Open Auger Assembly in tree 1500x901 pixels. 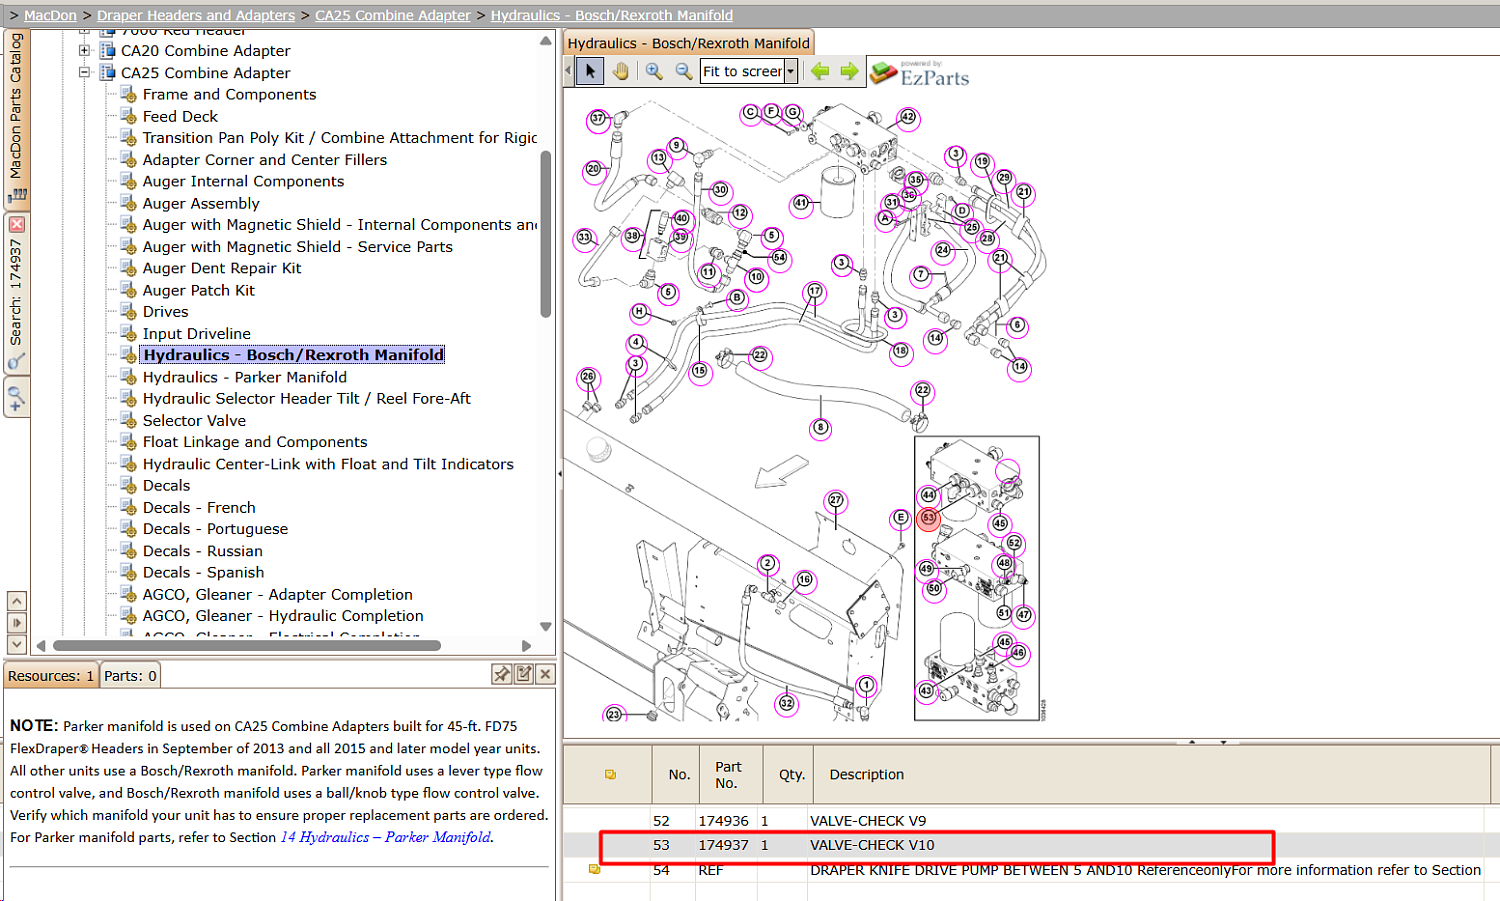(x=201, y=203)
